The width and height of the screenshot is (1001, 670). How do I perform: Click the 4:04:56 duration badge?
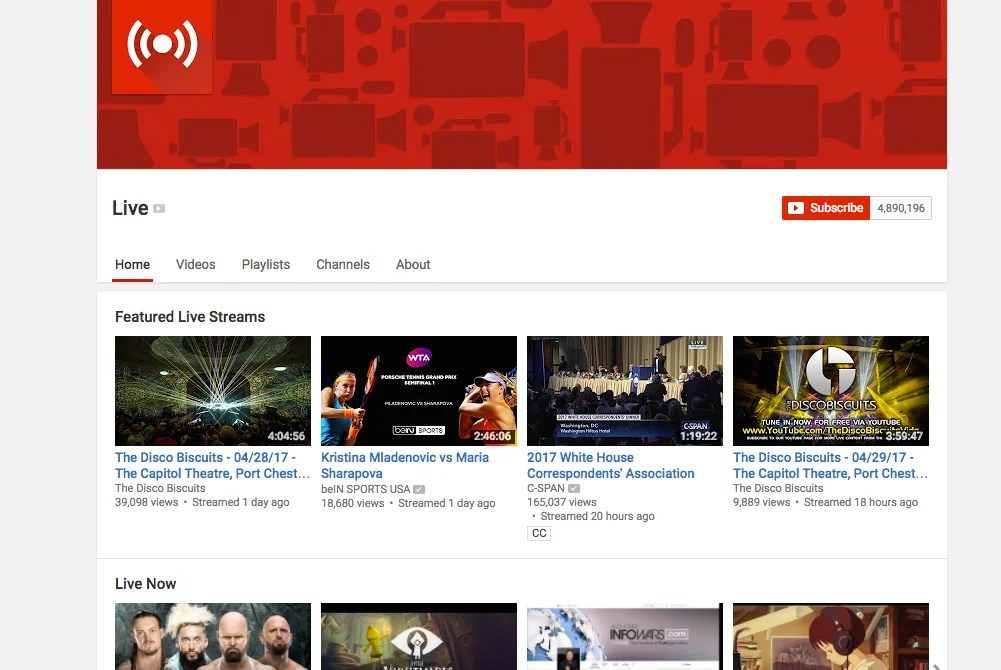(286, 436)
